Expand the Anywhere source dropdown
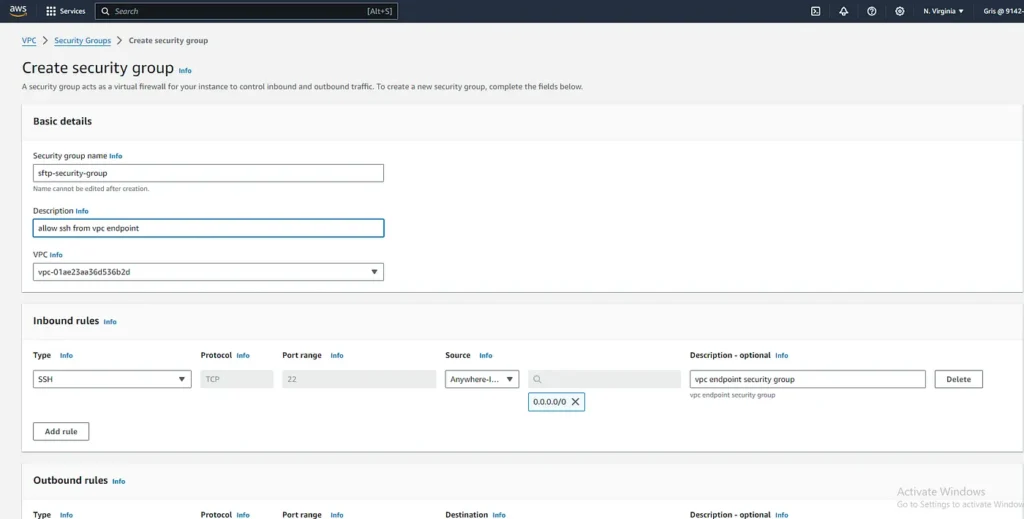The image size is (1024, 519). pos(482,379)
